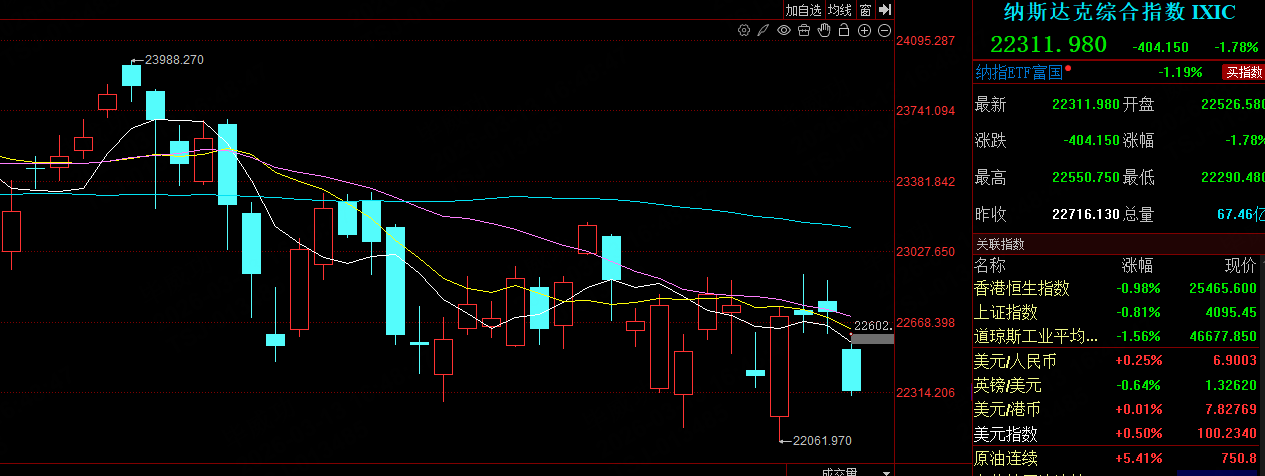Click the gray current price marker on axis

click(872, 340)
